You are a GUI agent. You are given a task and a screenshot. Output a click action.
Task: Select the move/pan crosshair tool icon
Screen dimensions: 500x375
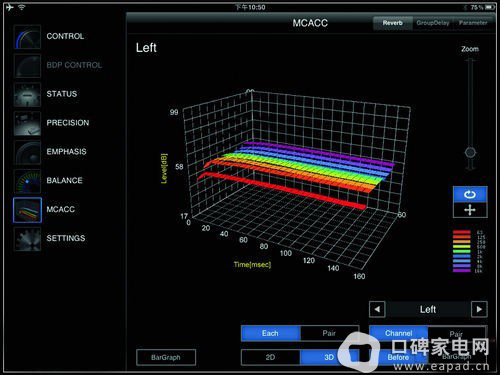(470, 210)
